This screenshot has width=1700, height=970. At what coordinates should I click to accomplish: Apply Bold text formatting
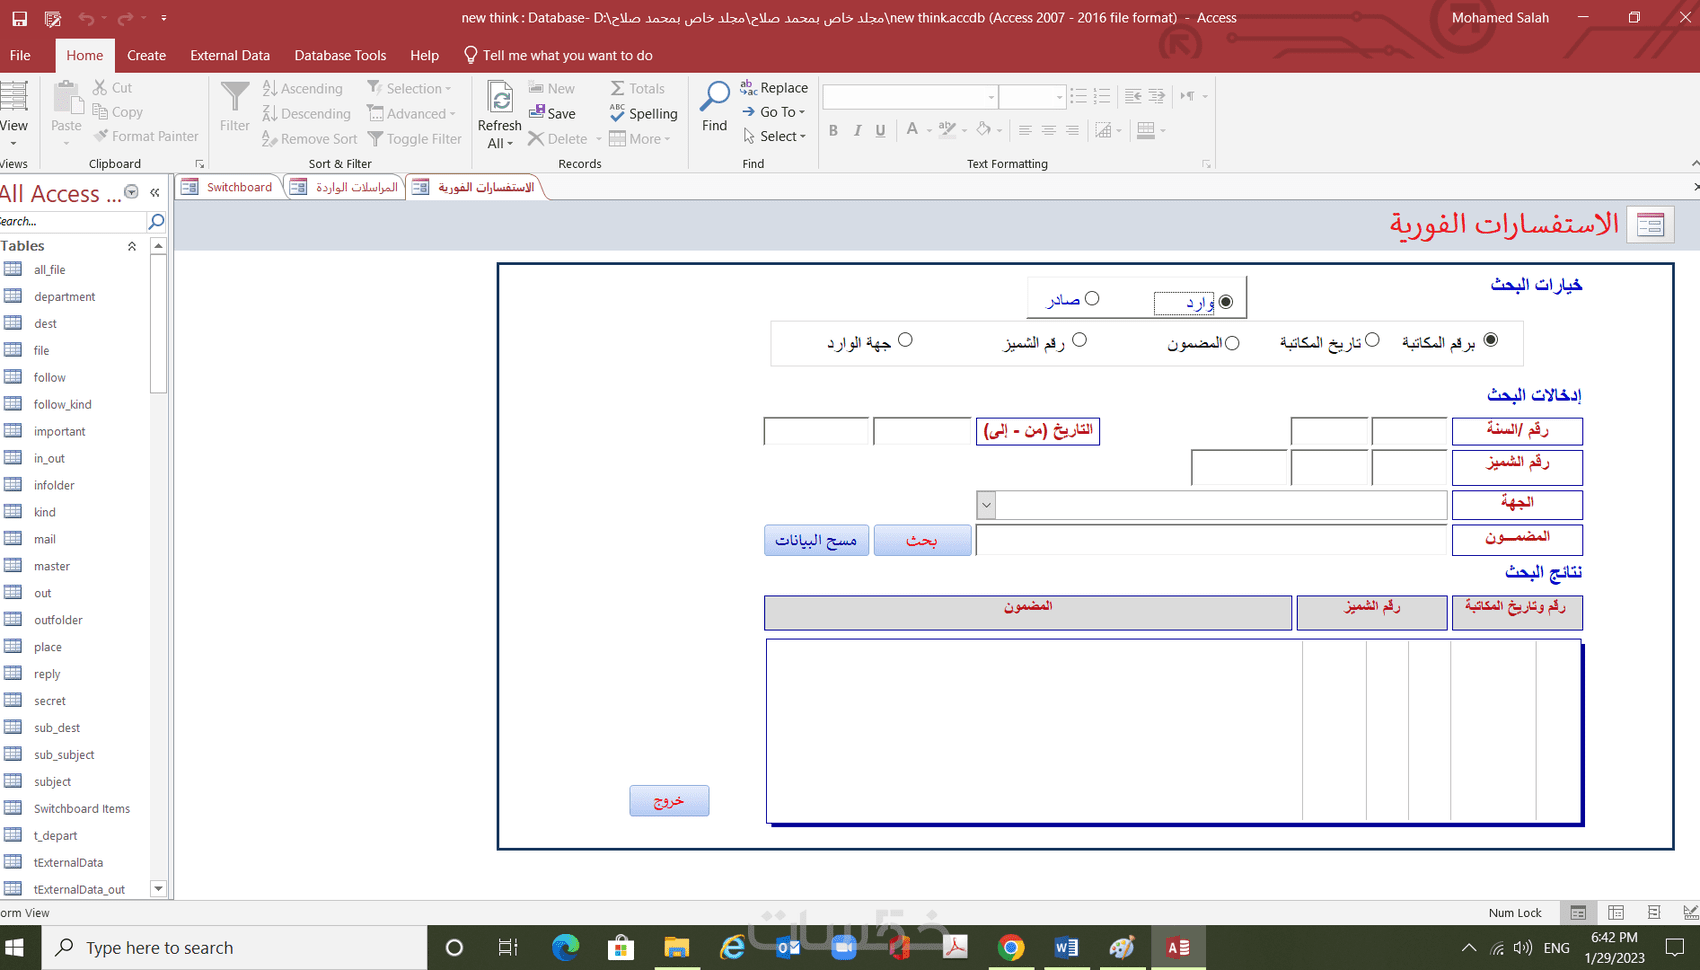[x=833, y=130]
